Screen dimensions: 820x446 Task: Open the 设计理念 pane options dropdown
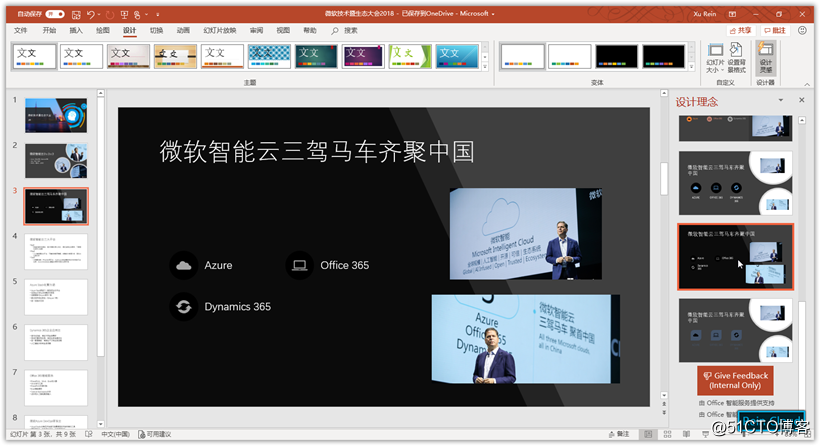[781, 100]
